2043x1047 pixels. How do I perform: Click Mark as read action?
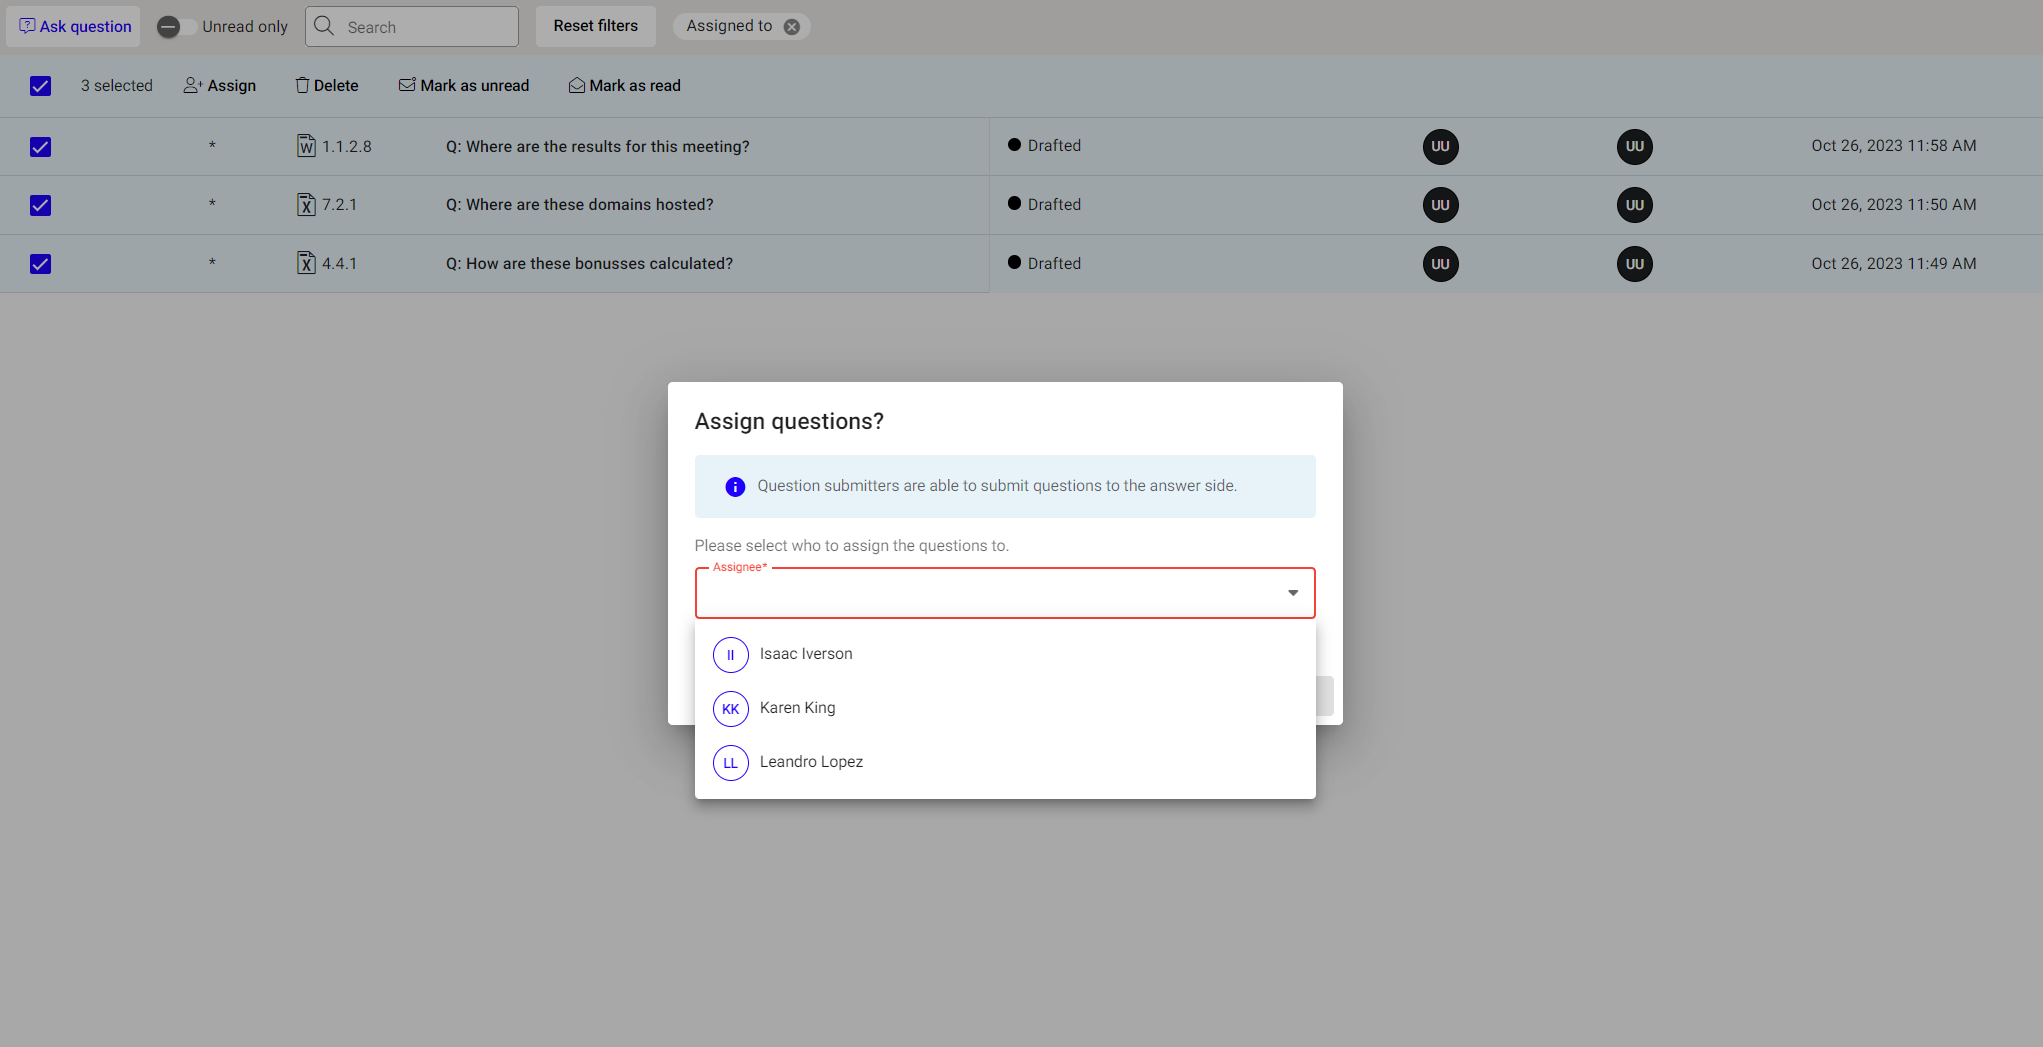pyautogui.click(x=625, y=86)
